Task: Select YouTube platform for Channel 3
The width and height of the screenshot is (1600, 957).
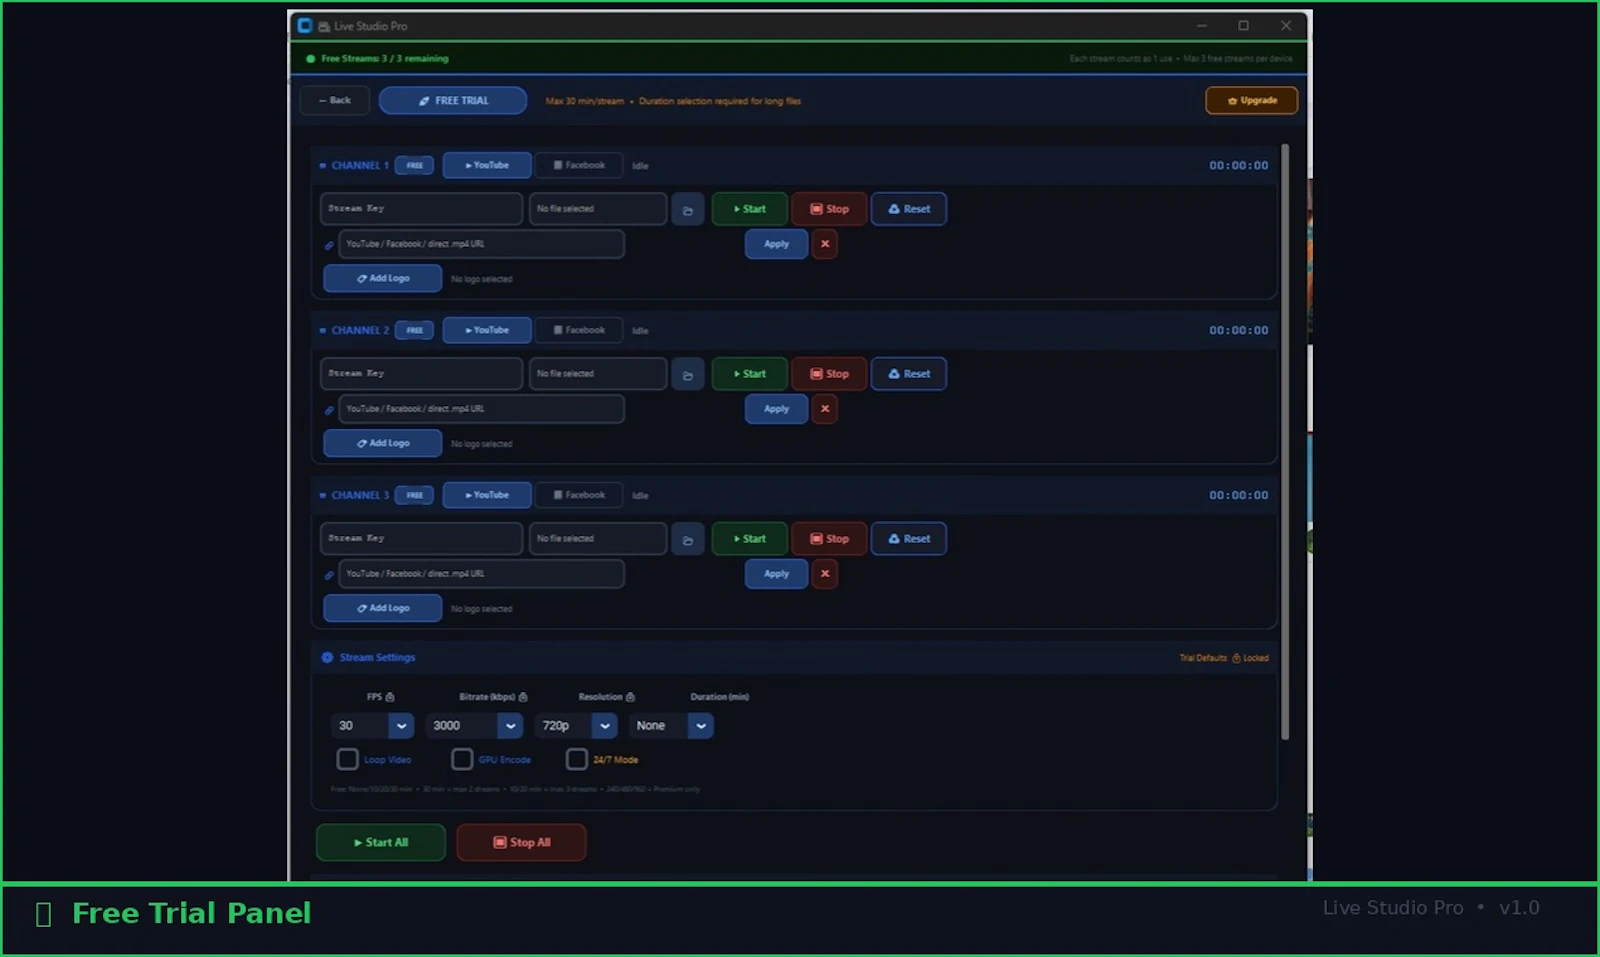Action: point(487,495)
